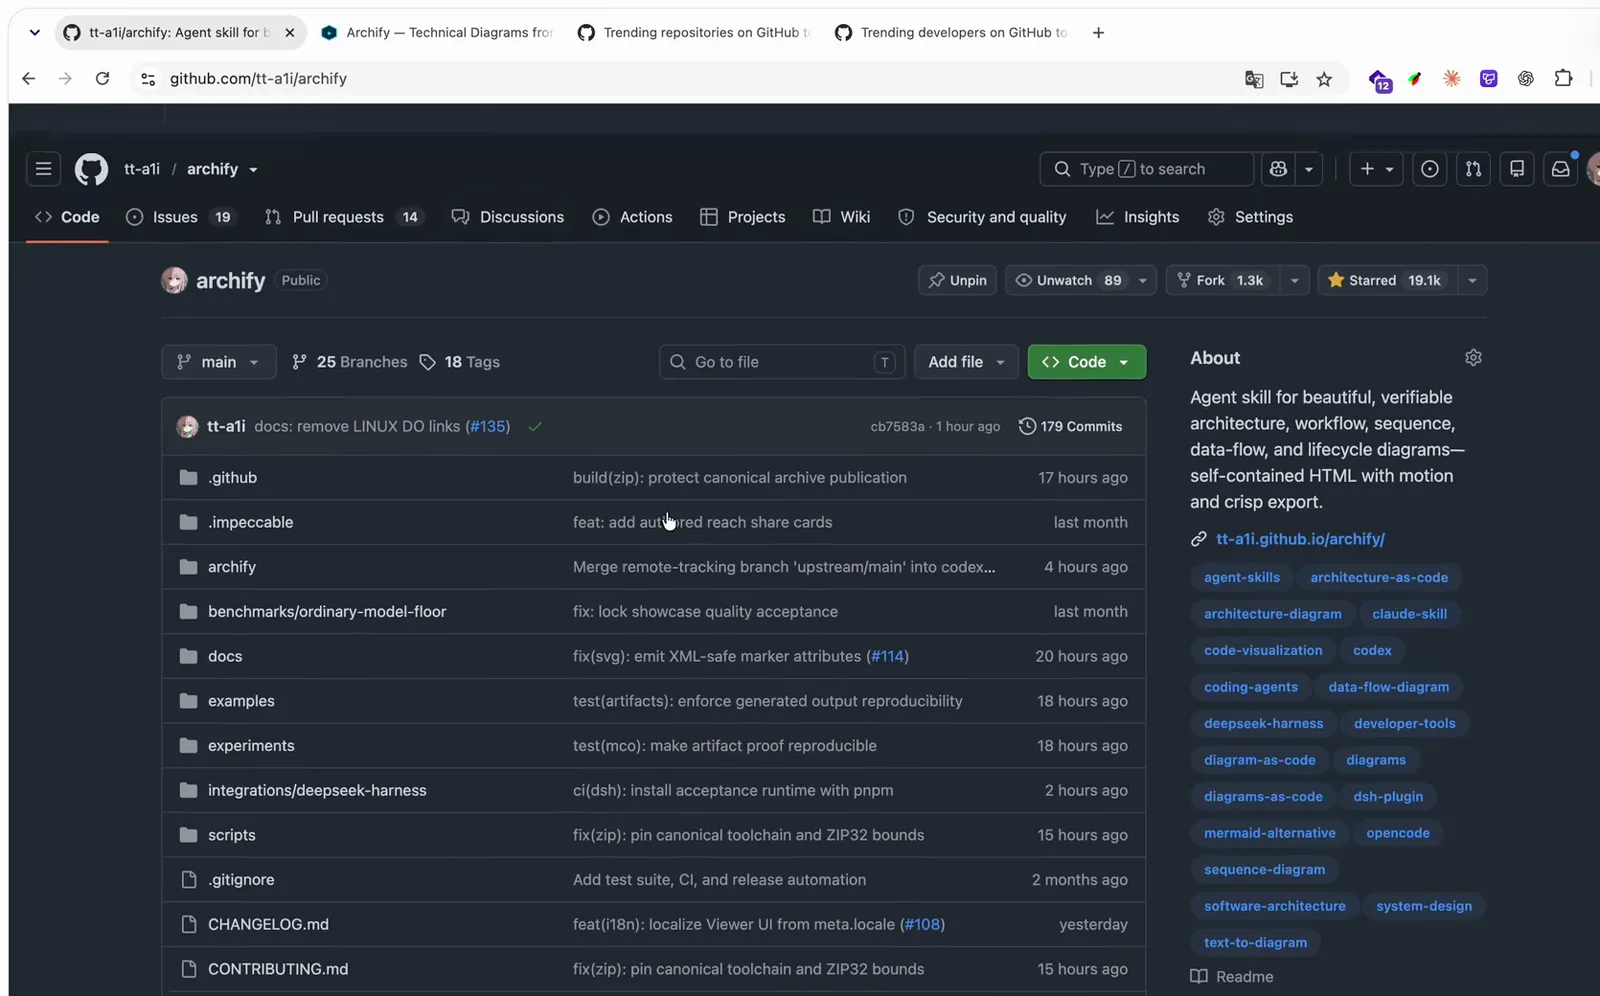
Task: Click the ChatGPT extension icon in toolbar
Action: pos(1526,78)
